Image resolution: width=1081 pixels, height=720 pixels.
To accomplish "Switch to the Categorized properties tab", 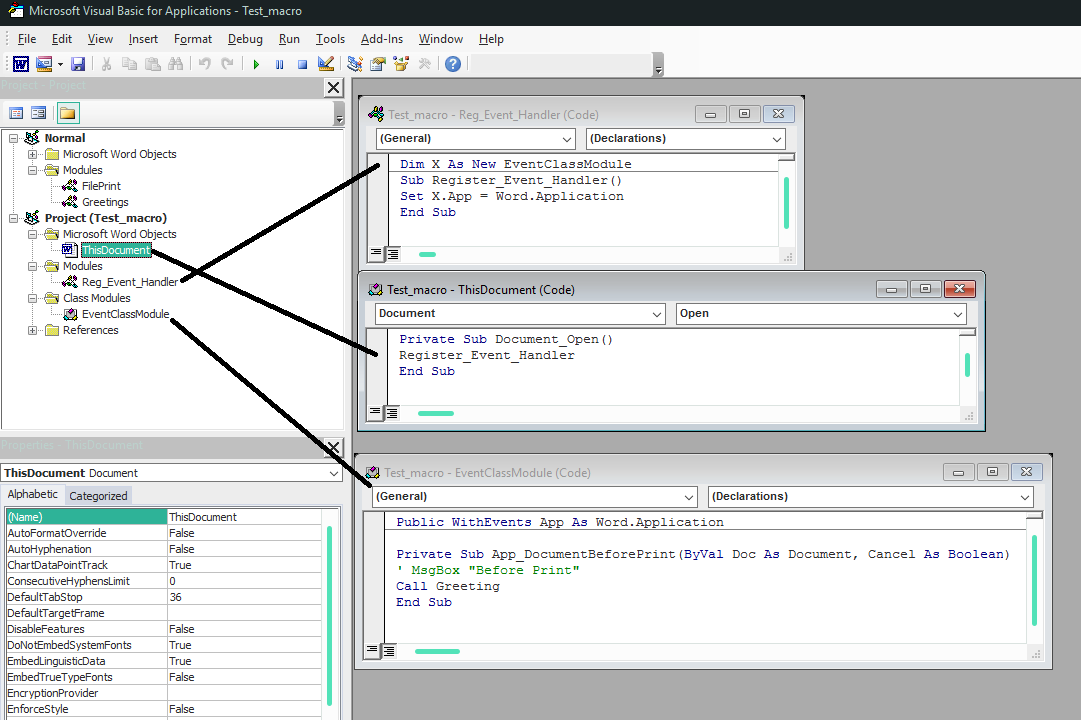I will [98, 495].
